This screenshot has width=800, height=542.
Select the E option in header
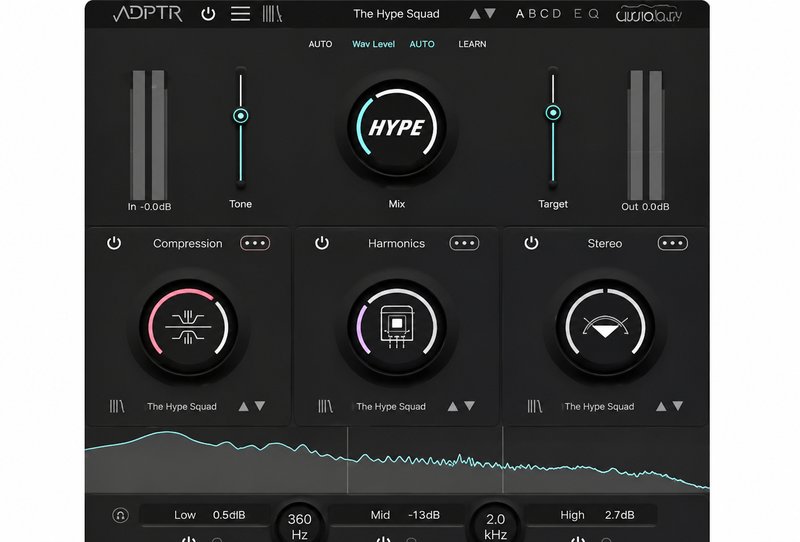[x=578, y=14]
